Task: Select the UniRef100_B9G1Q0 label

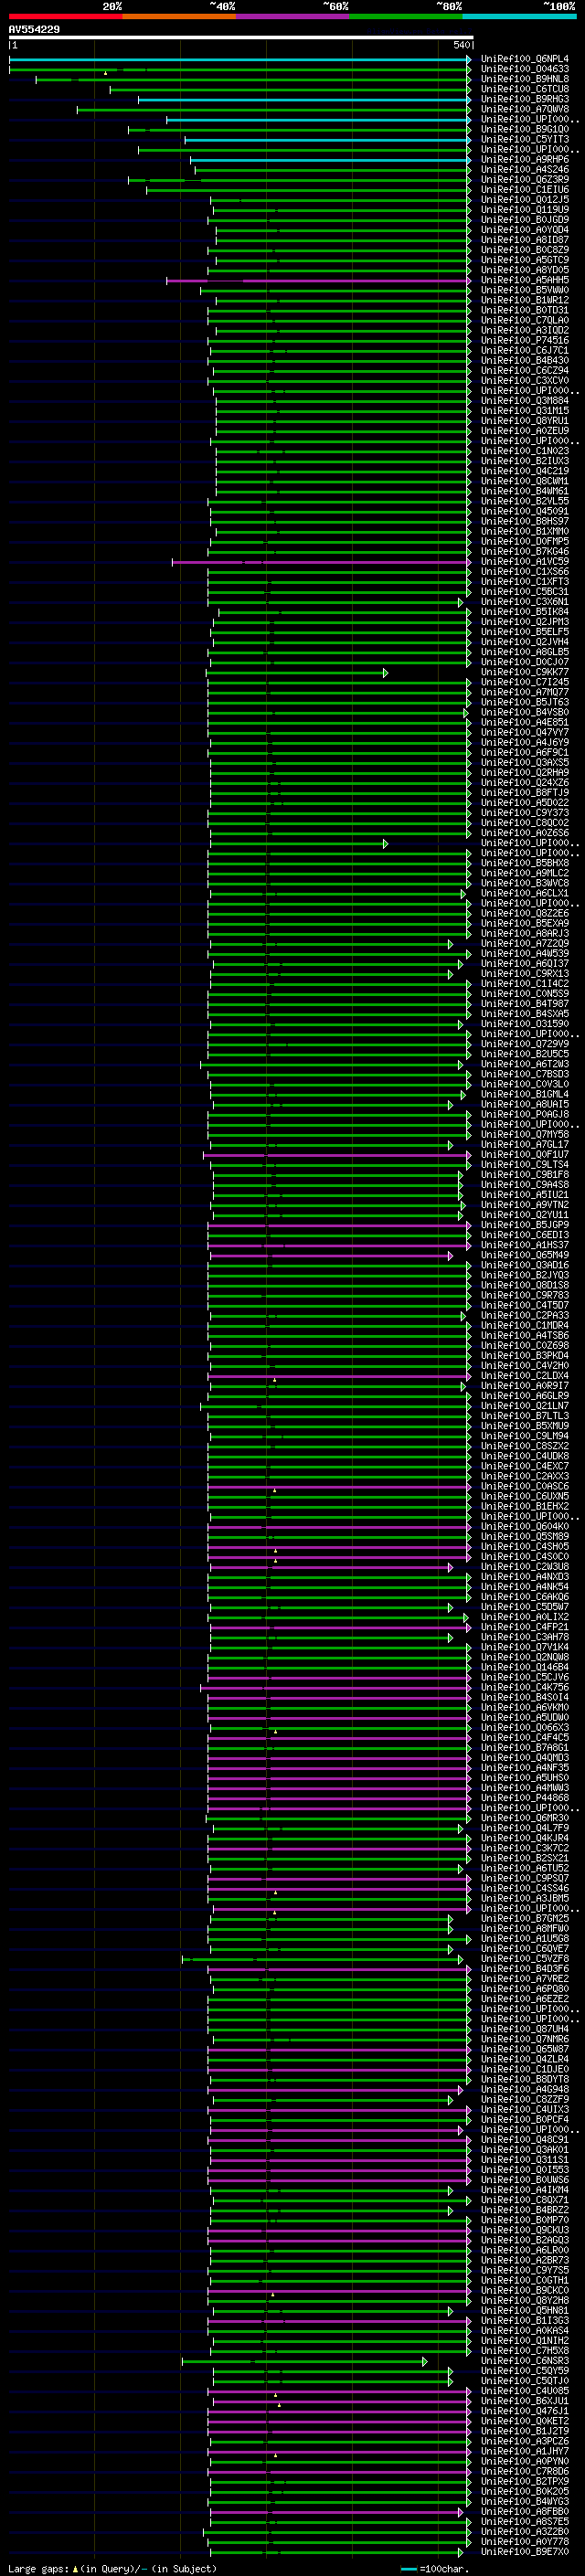Action: [524, 129]
